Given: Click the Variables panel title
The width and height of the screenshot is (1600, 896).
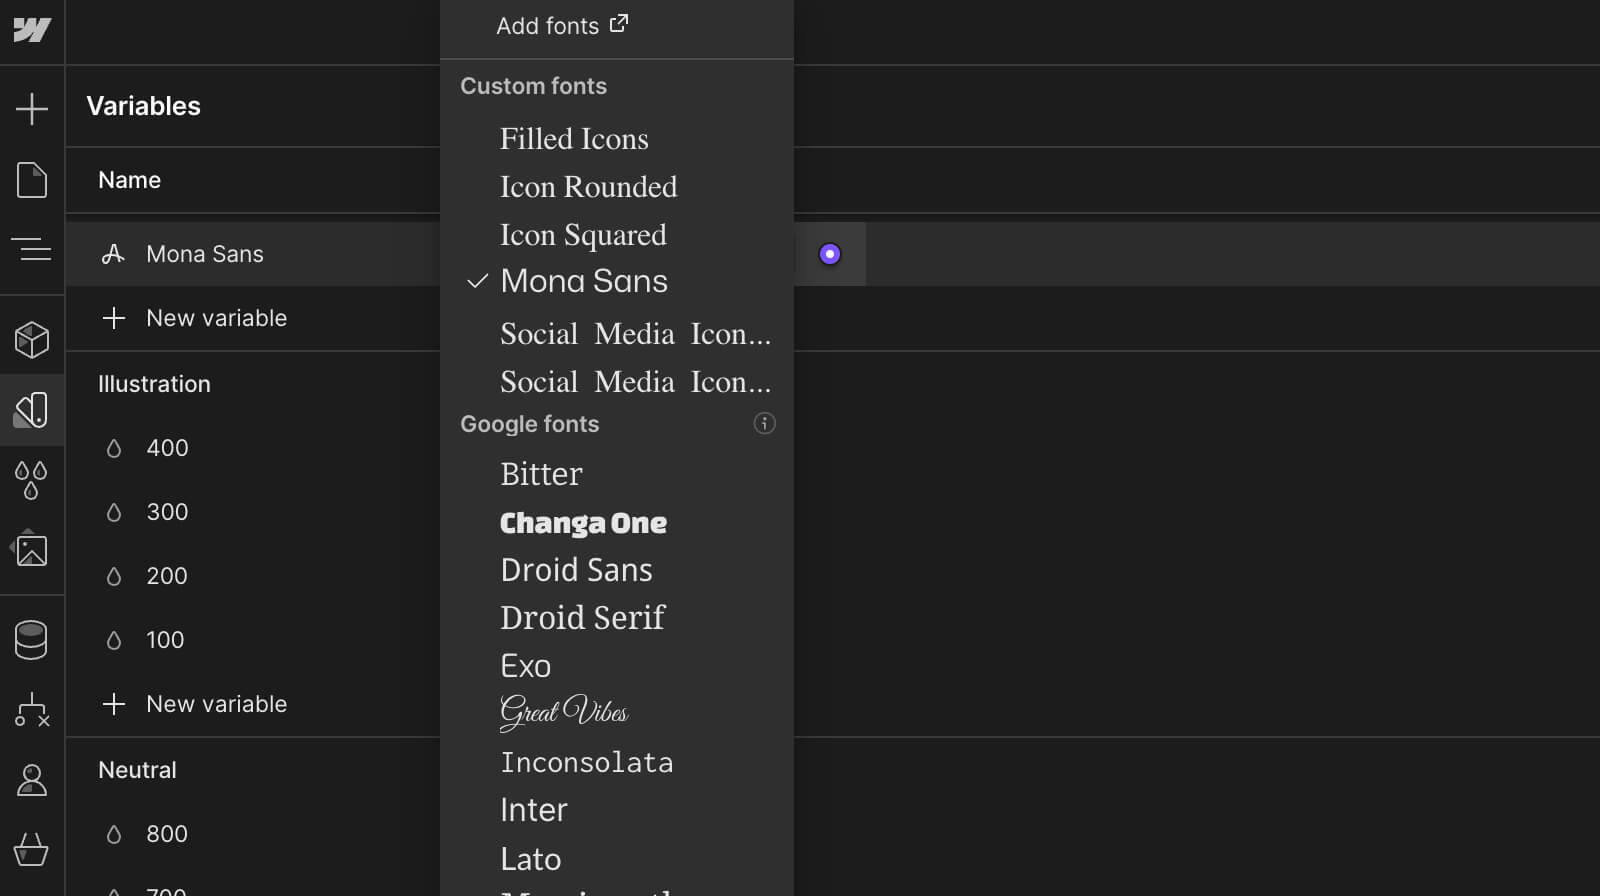Looking at the screenshot, I should [143, 106].
